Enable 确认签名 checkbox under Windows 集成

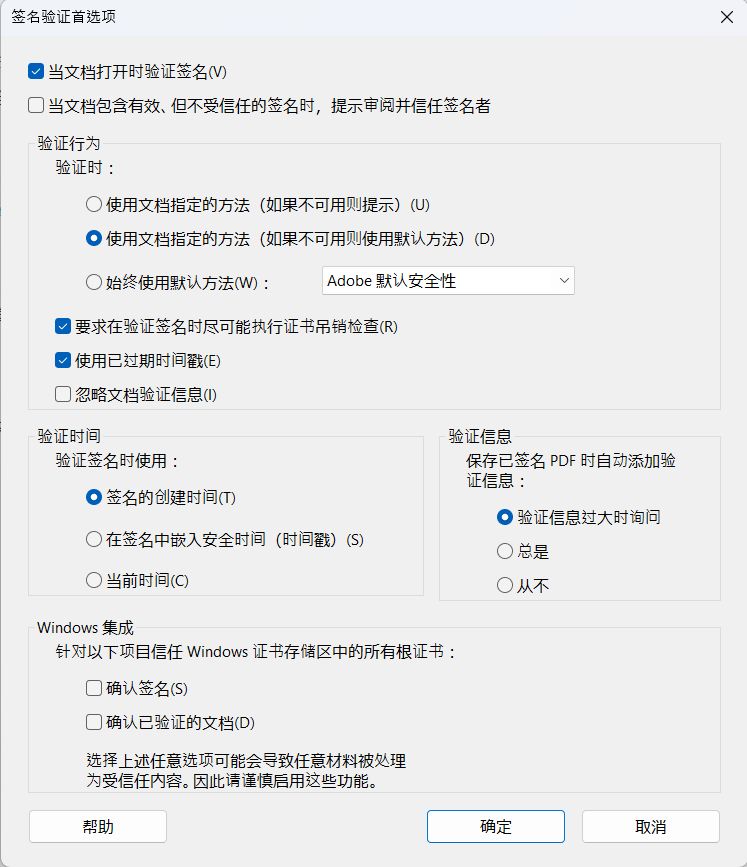94,689
